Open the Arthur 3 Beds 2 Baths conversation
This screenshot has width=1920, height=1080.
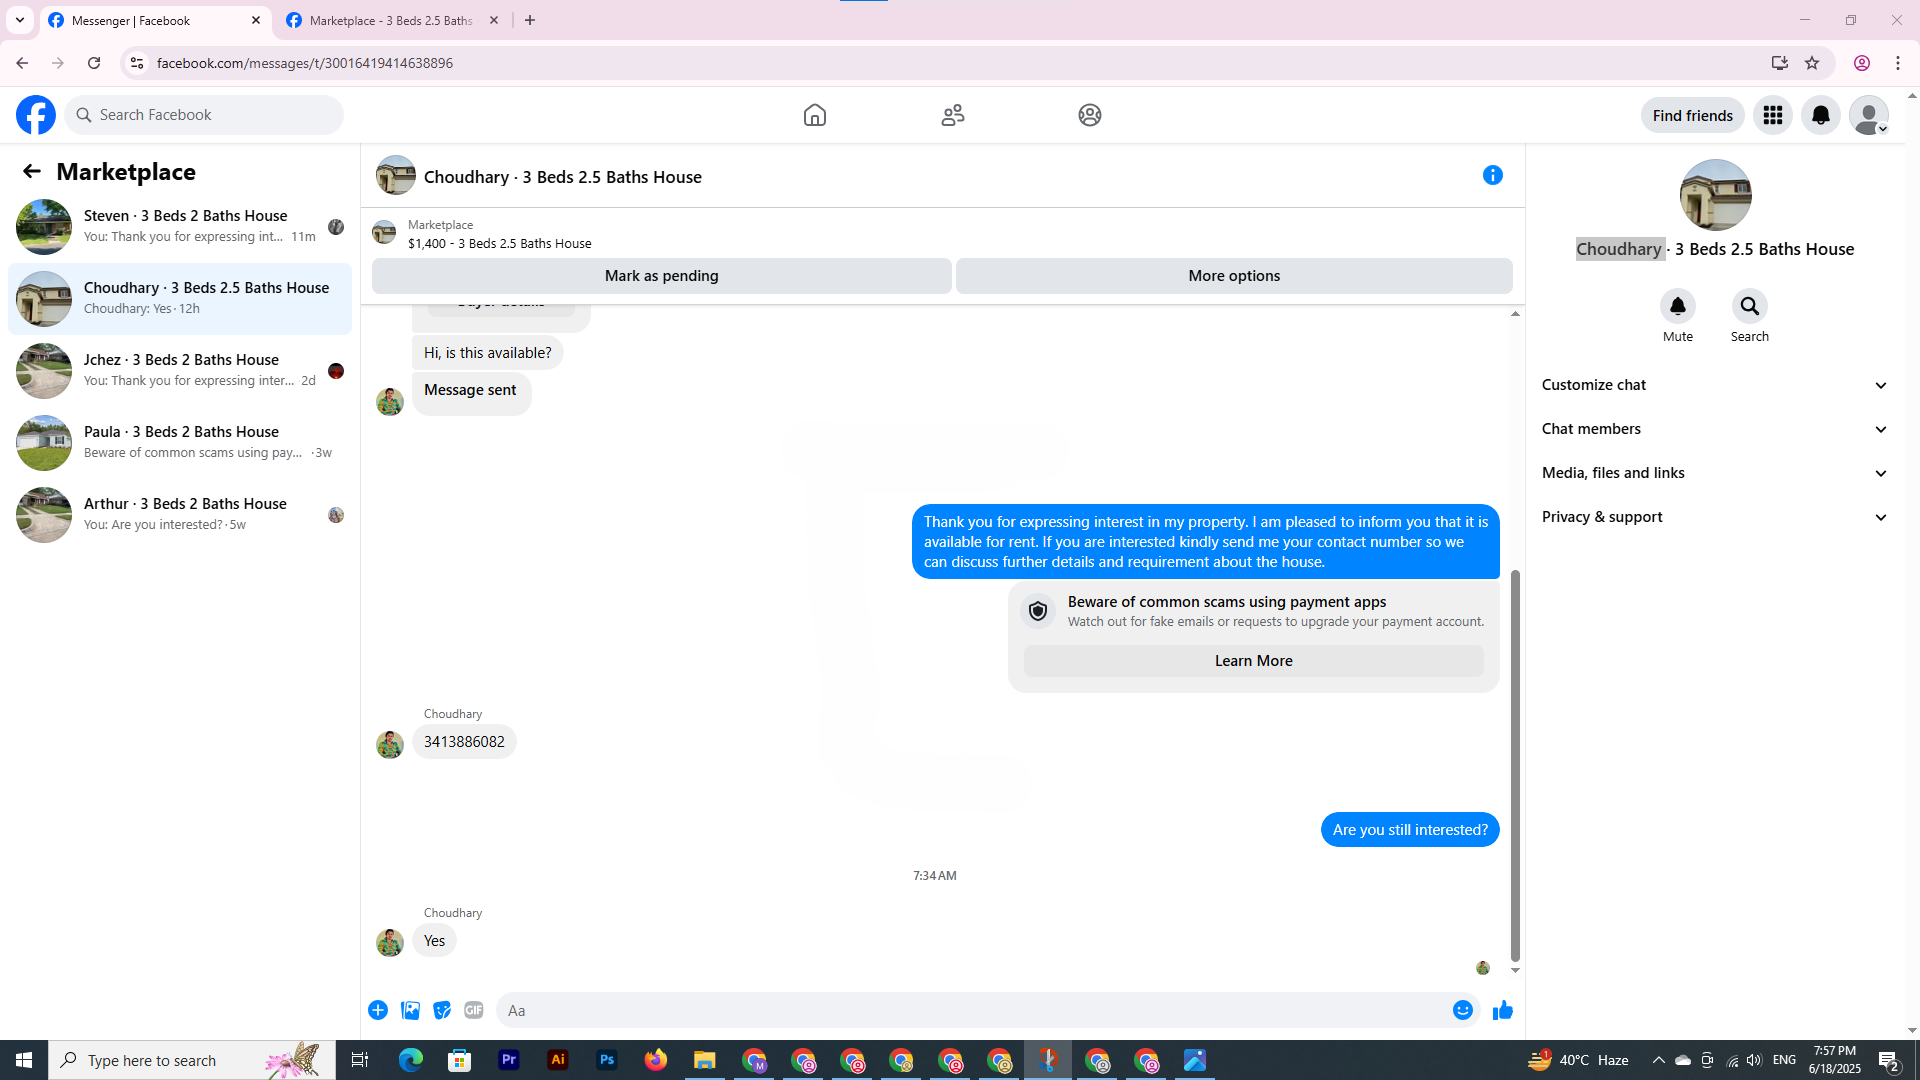click(x=180, y=514)
